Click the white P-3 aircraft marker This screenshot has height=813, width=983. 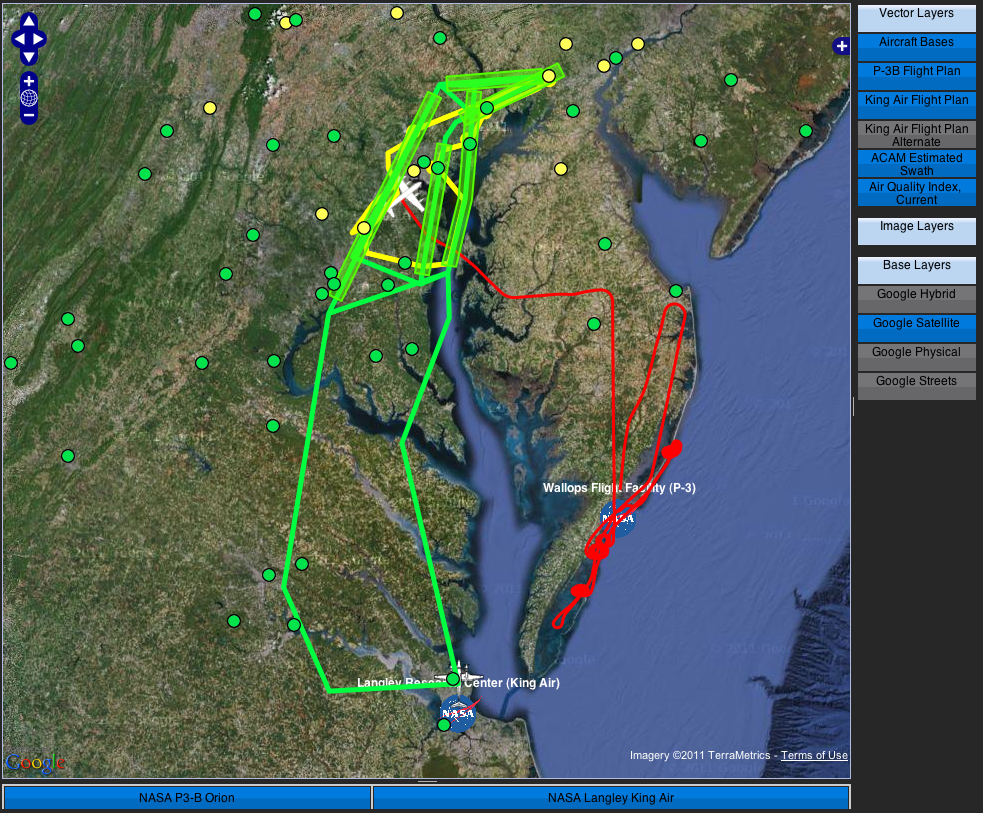coord(409,194)
